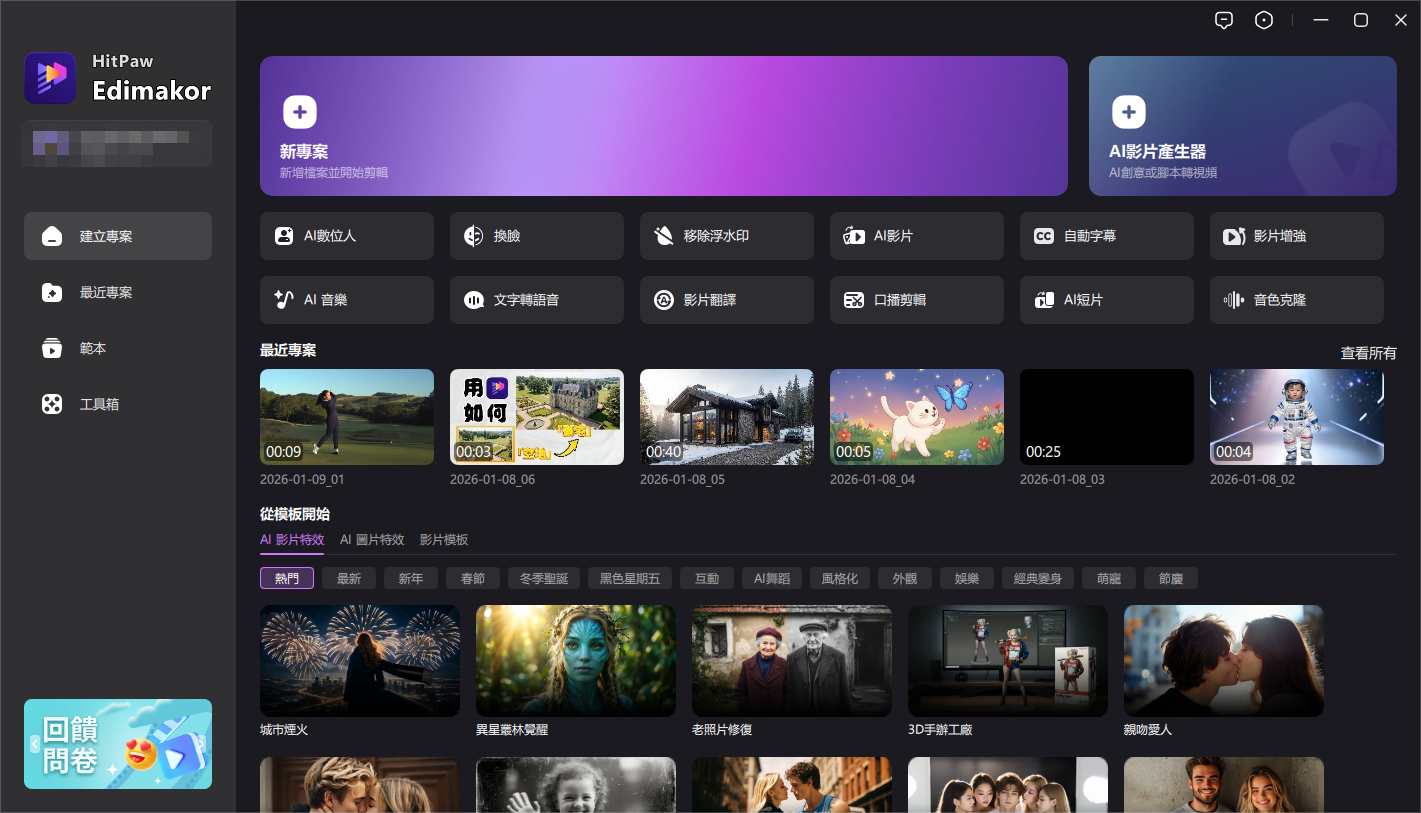Open the 音色克隆 voice clone tool

[x=1296, y=300]
